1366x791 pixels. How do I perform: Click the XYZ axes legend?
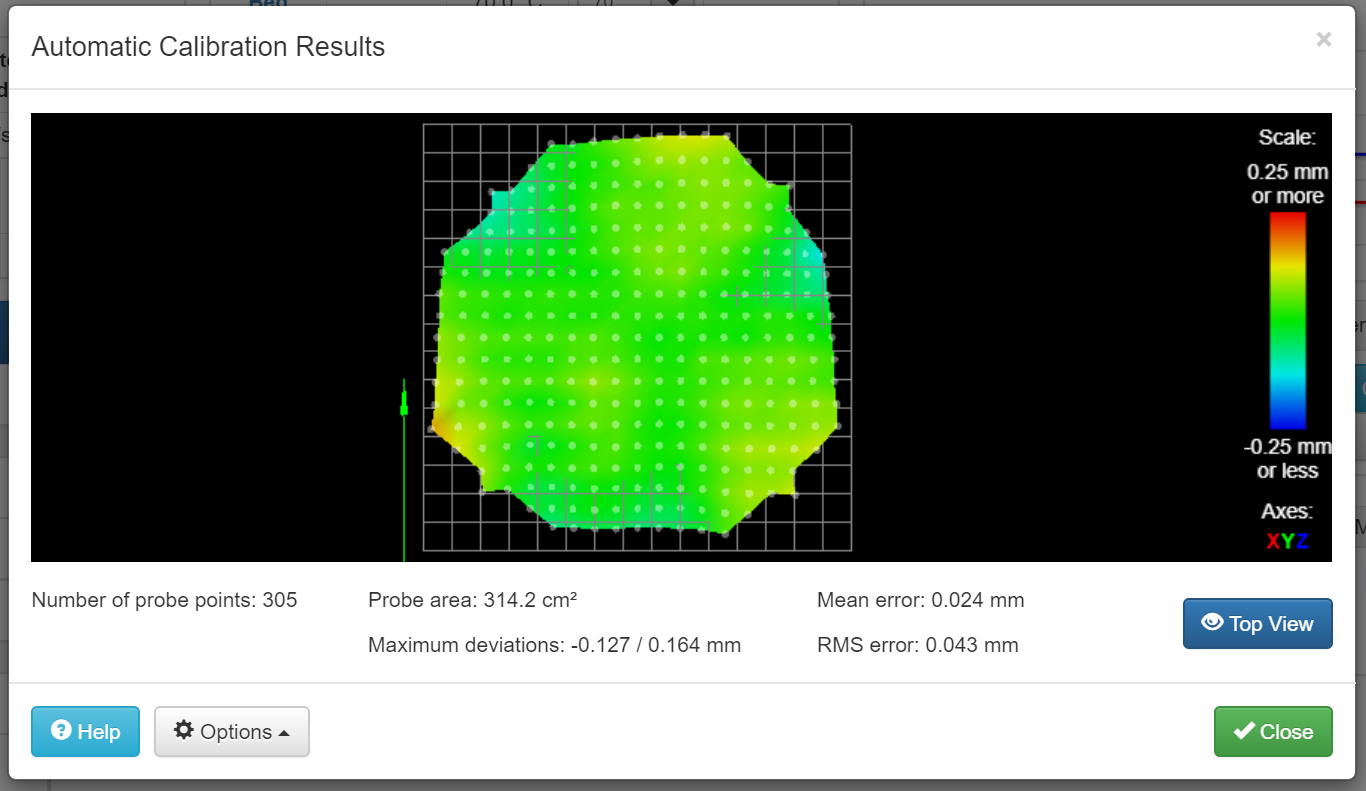click(1287, 541)
